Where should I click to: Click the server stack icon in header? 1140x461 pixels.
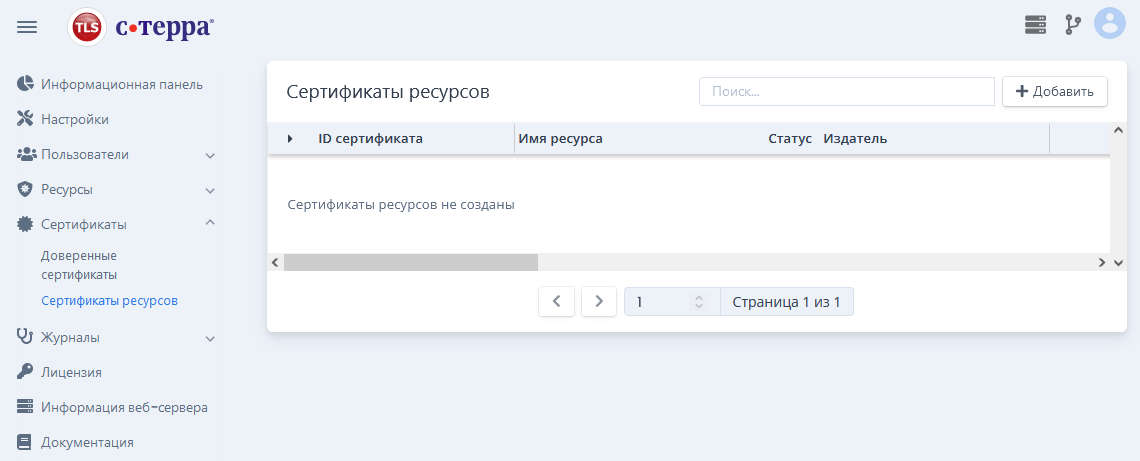tap(1035, 25)
